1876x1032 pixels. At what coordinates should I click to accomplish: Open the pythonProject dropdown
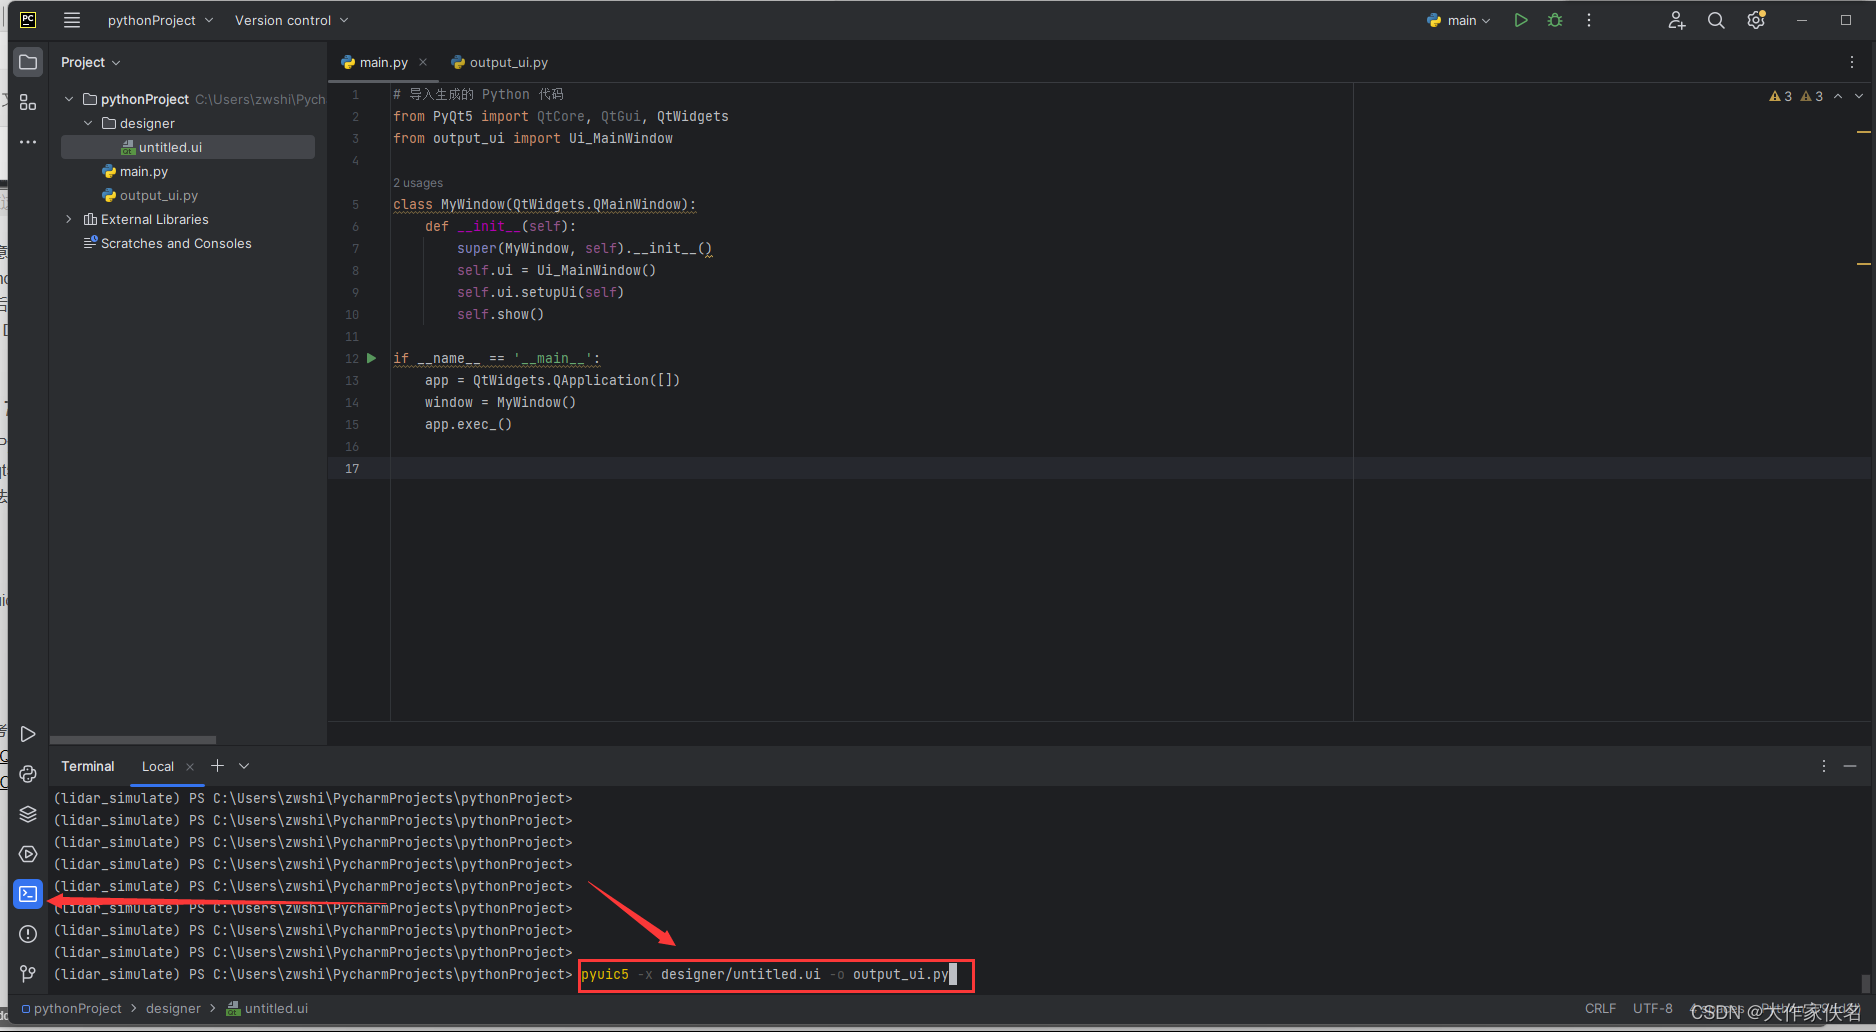tap(160, 20)
